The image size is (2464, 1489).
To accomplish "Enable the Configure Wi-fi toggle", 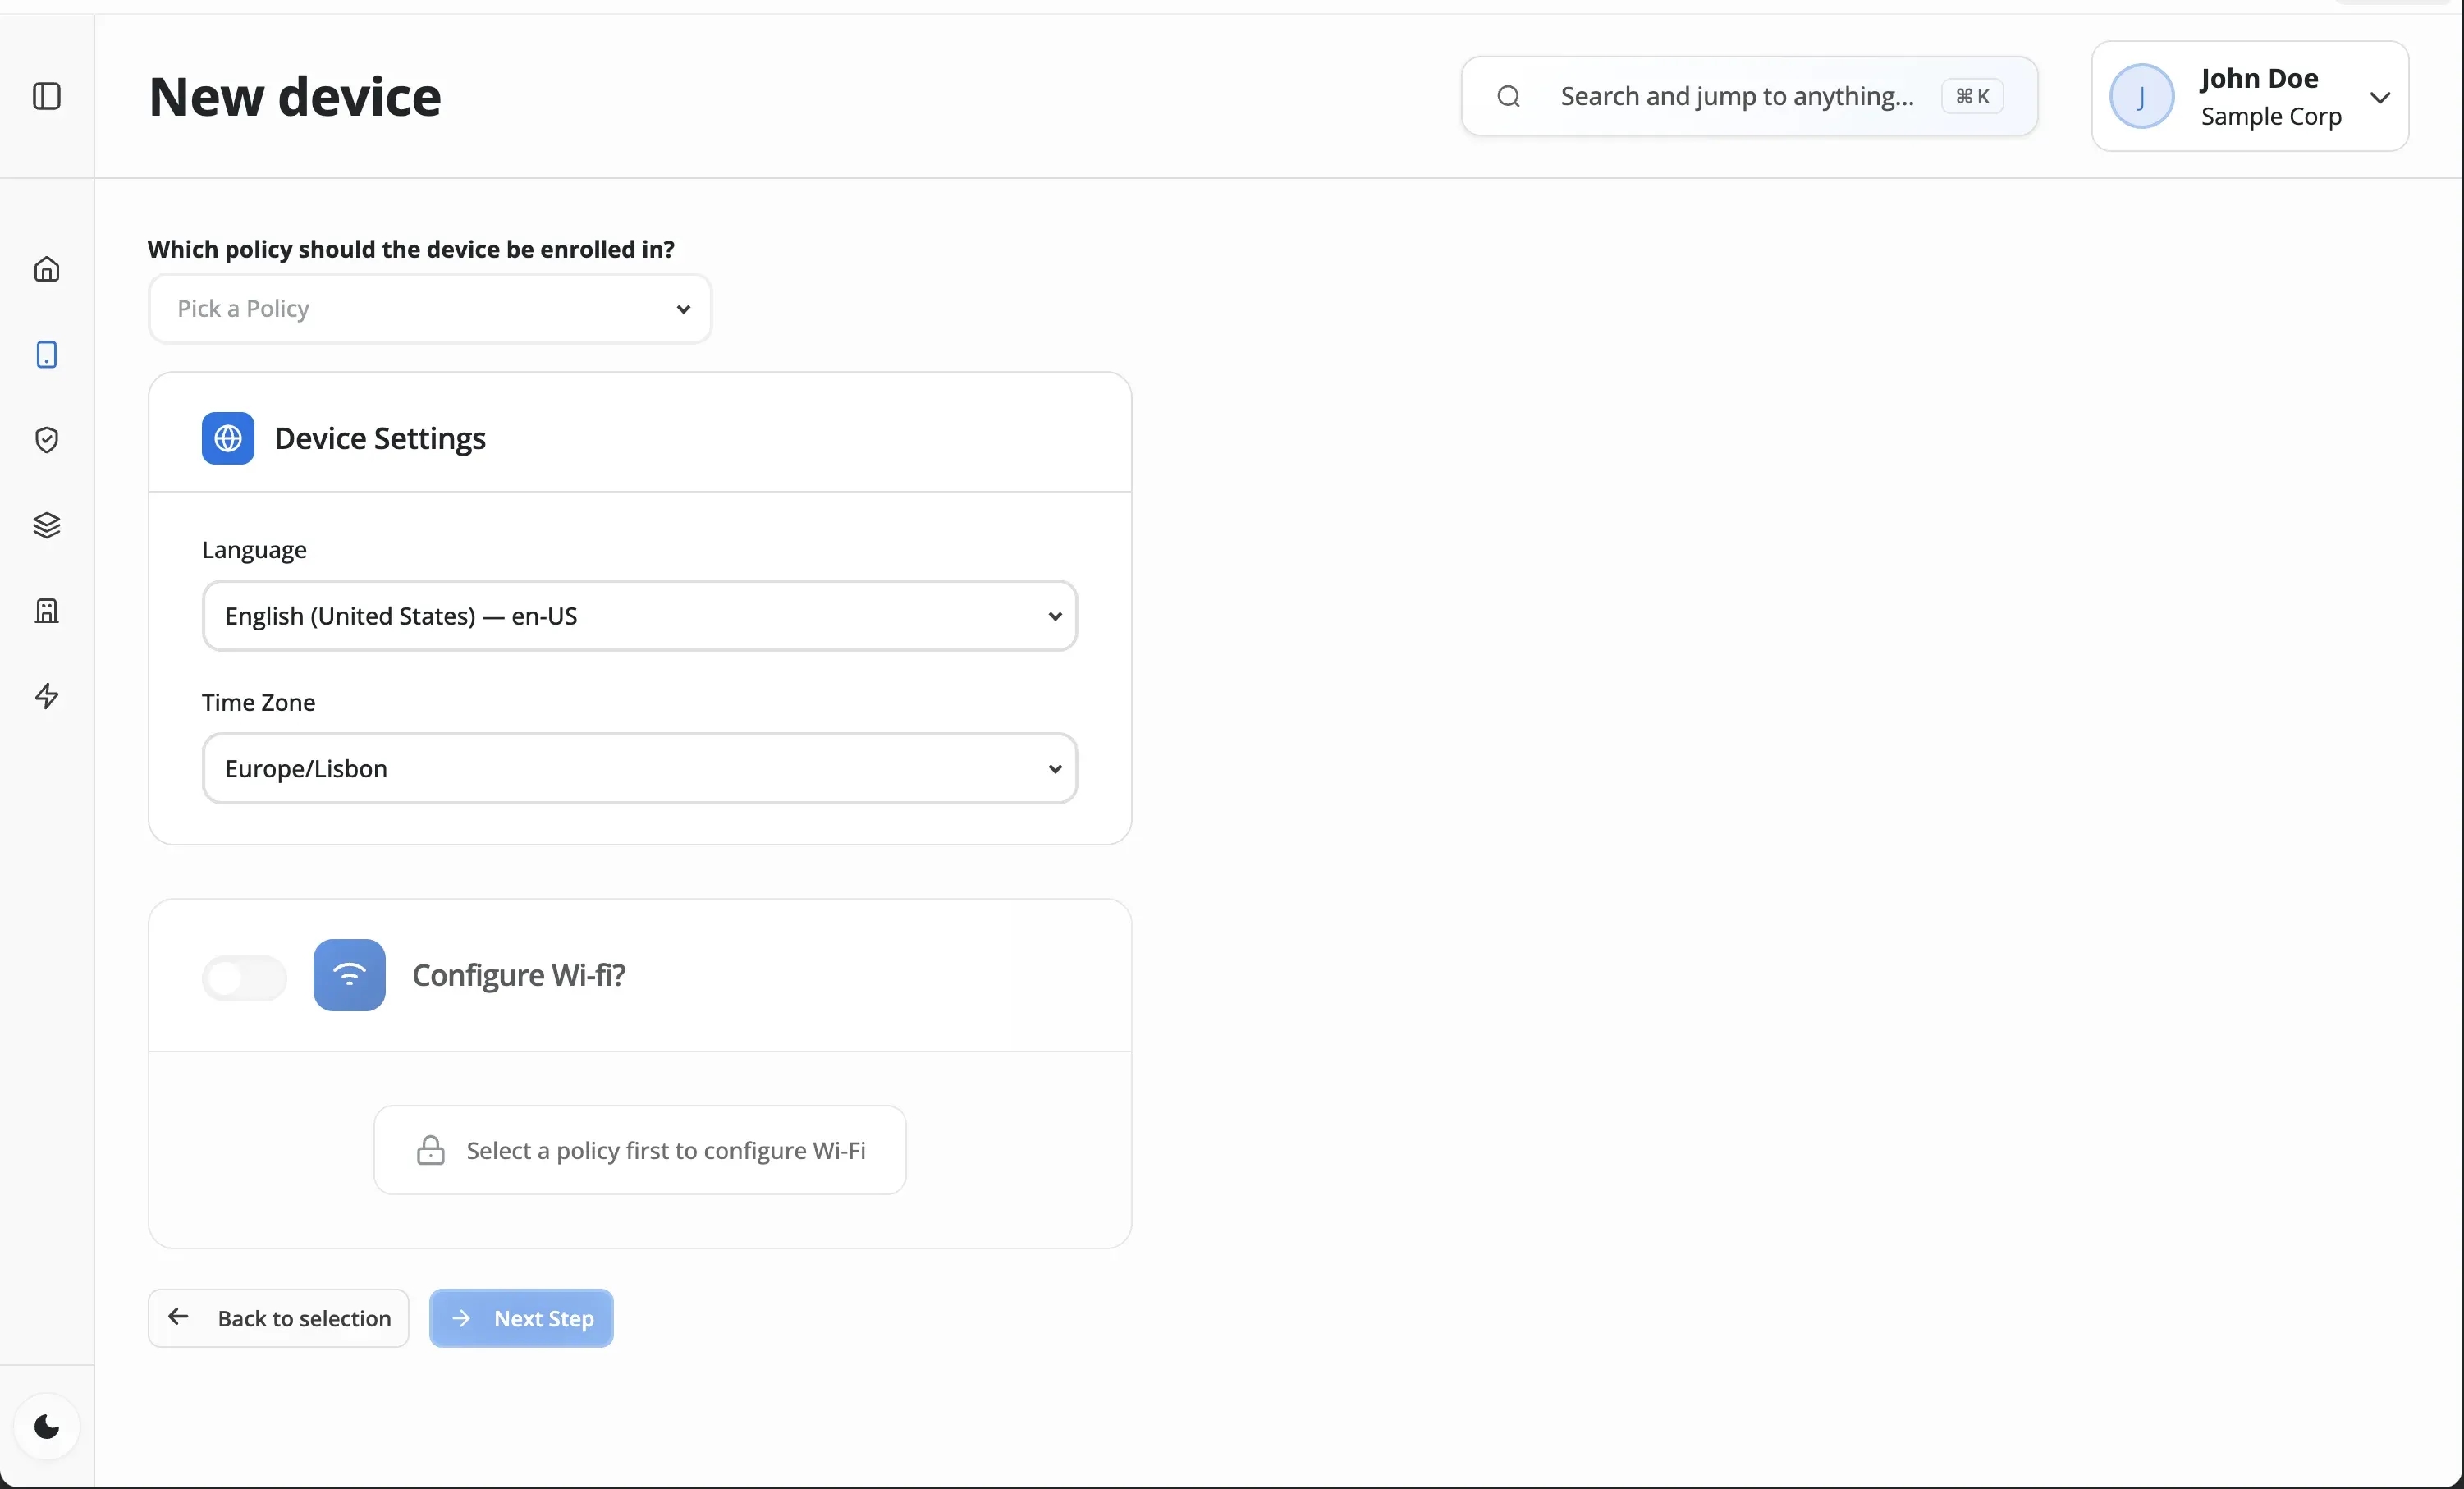I will (244, 977).
